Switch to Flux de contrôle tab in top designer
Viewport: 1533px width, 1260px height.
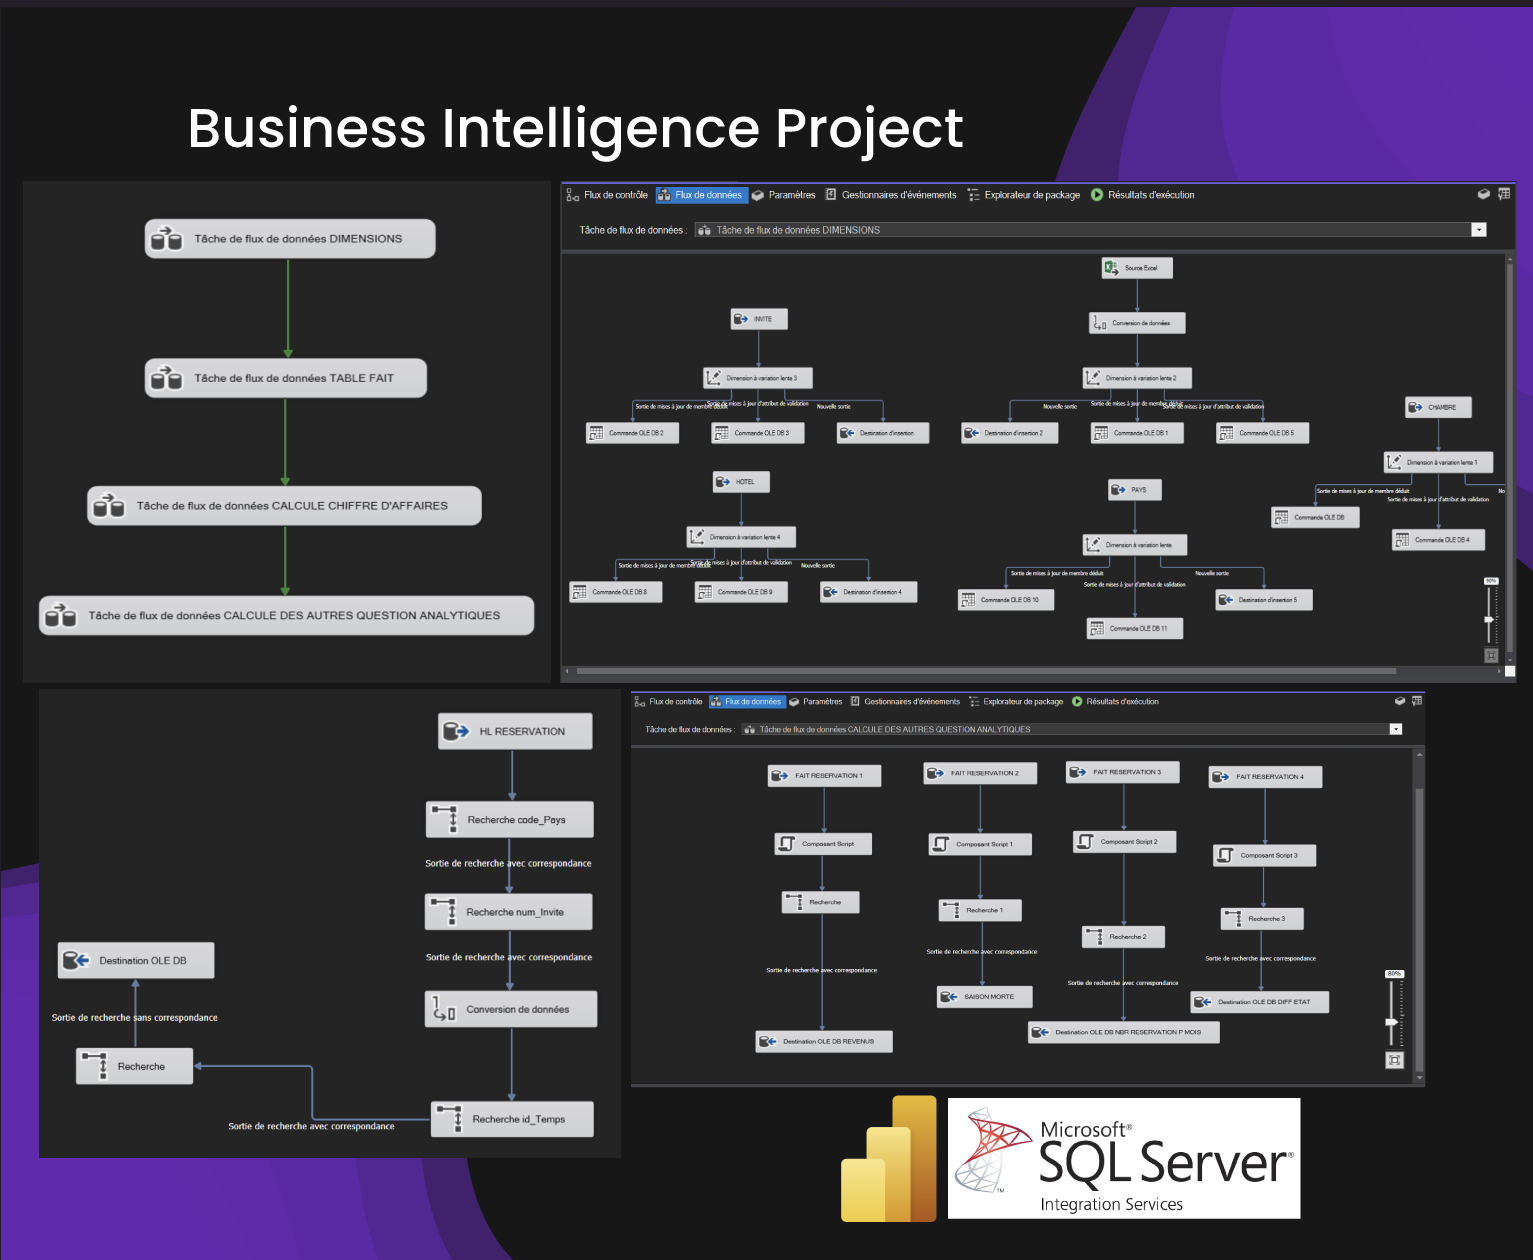tap(608, 195)
